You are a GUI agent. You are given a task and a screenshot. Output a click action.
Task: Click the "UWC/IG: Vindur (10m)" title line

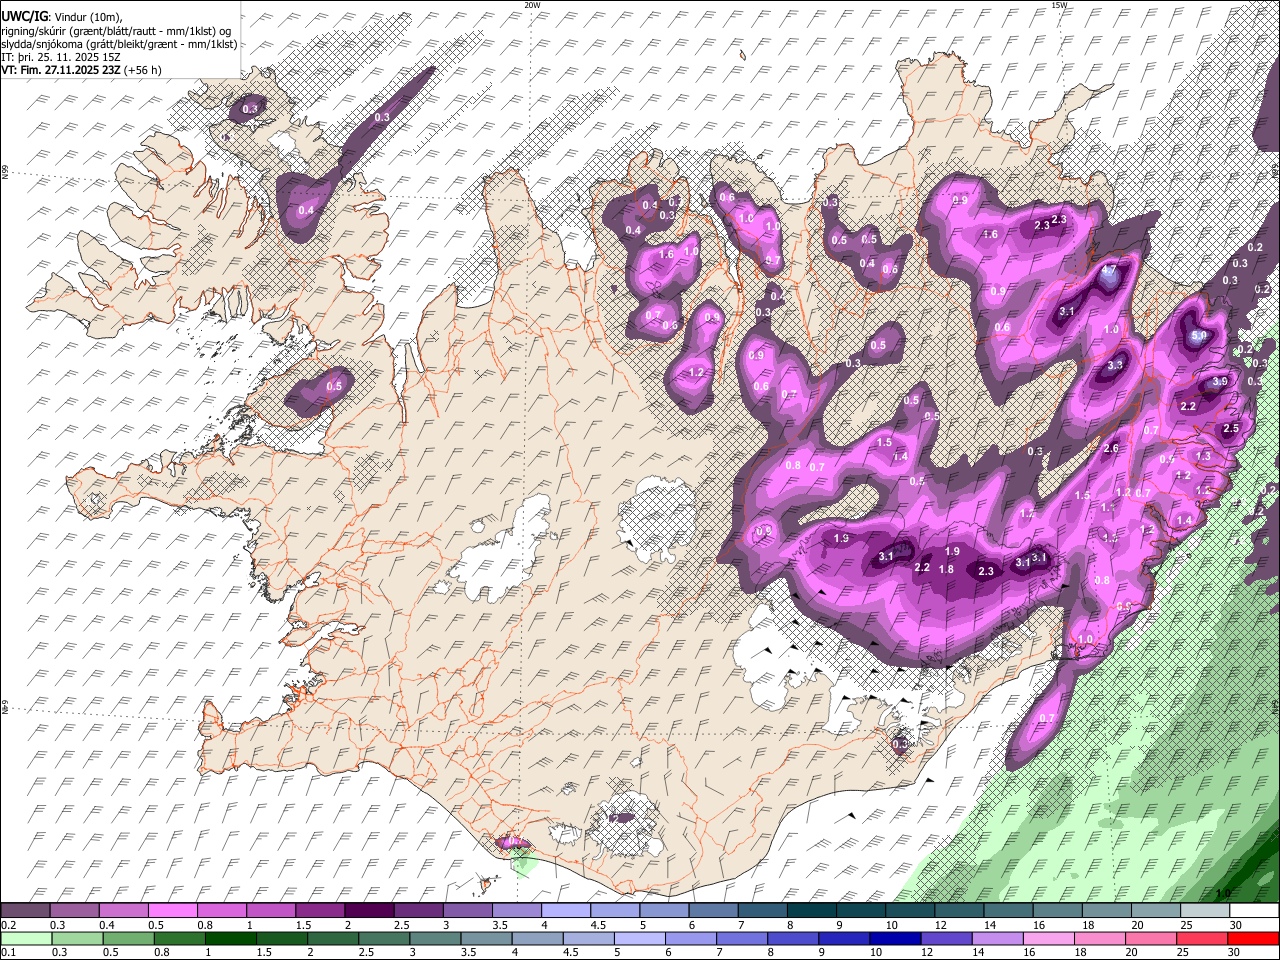click(62, 17)
